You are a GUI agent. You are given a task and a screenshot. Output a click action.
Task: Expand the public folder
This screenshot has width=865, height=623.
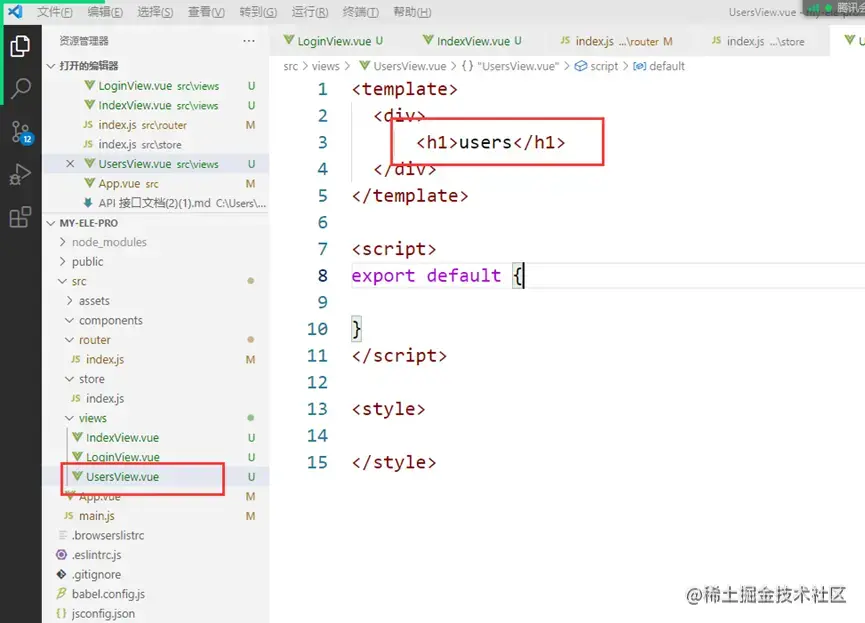[88, 262]
